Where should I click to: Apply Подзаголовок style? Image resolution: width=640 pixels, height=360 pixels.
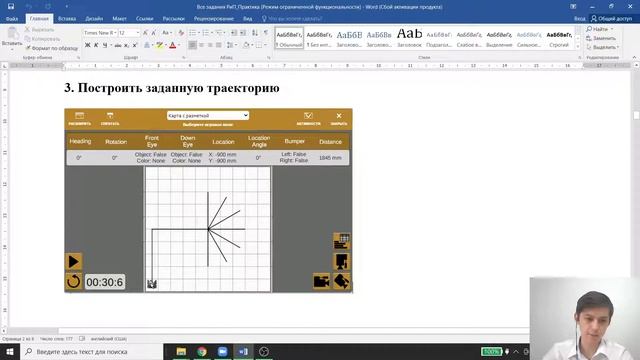[439, 38]
